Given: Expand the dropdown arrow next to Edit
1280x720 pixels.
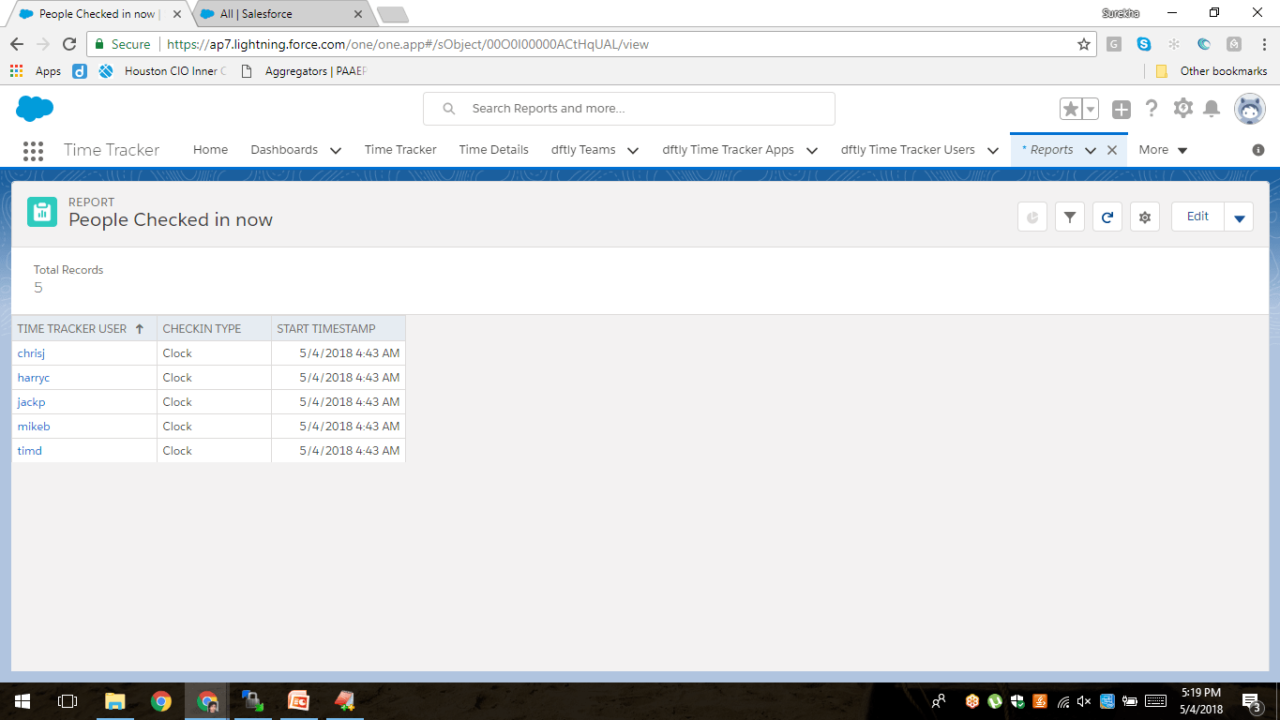Looking at the screenshot, I should click(1239, 217).
